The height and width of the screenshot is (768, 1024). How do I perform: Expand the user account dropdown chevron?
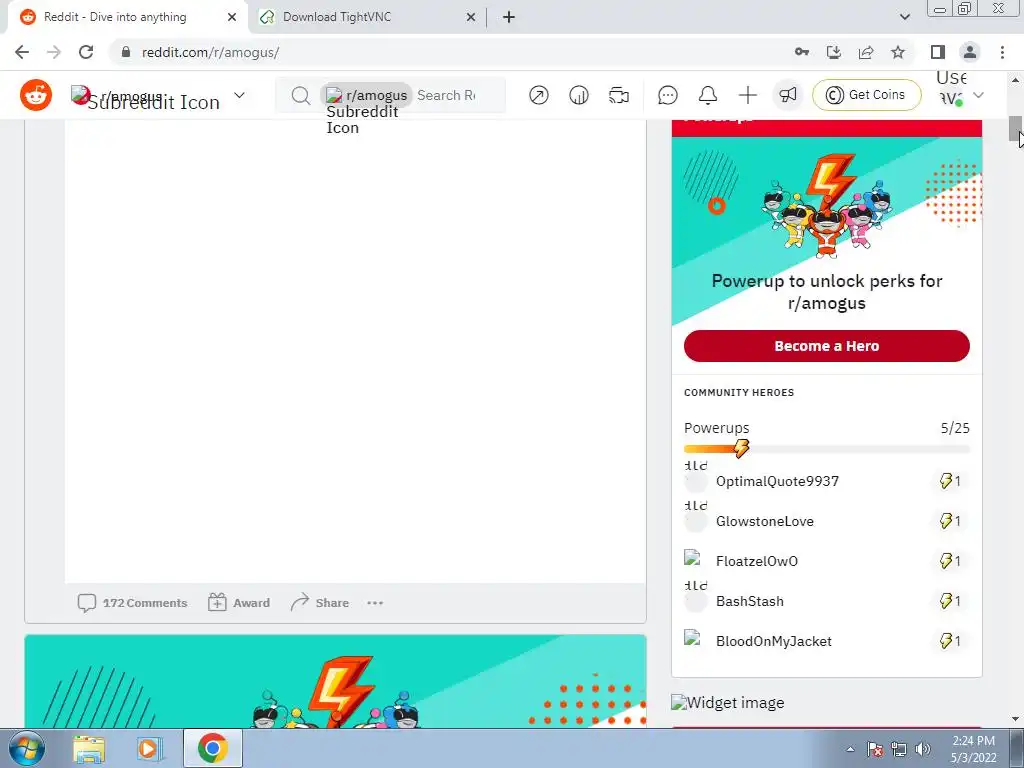tap(978, 95)
